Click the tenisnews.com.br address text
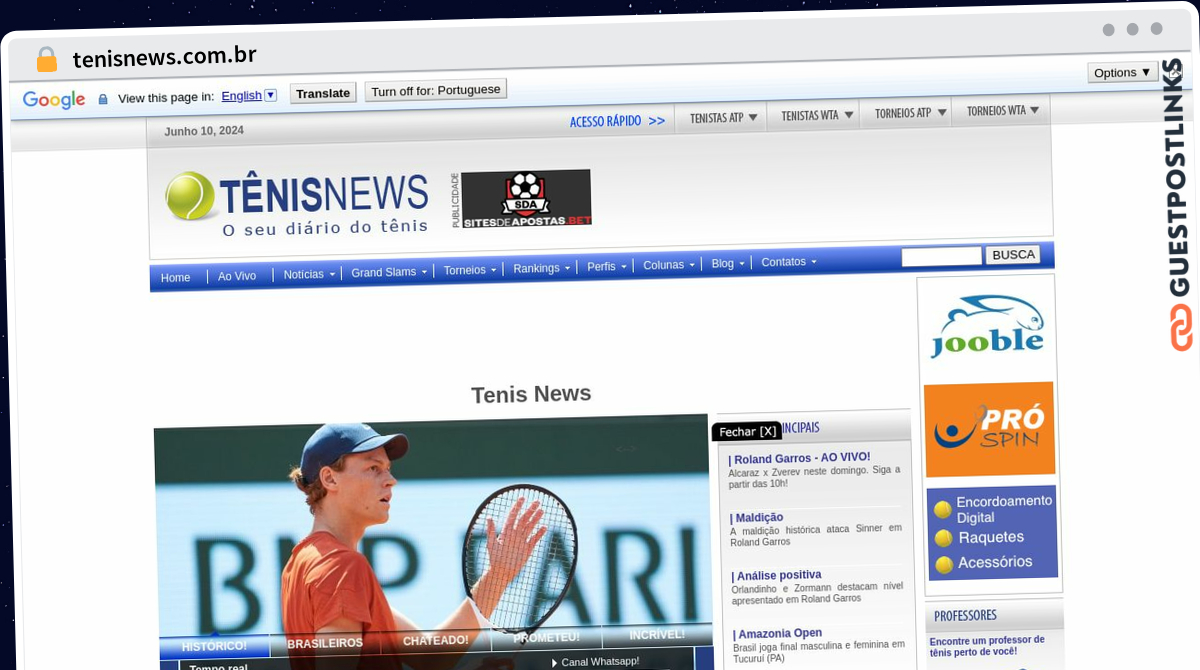Viewport: 1200px width, 670px height. pyautogui.click(x=164, y=57)
